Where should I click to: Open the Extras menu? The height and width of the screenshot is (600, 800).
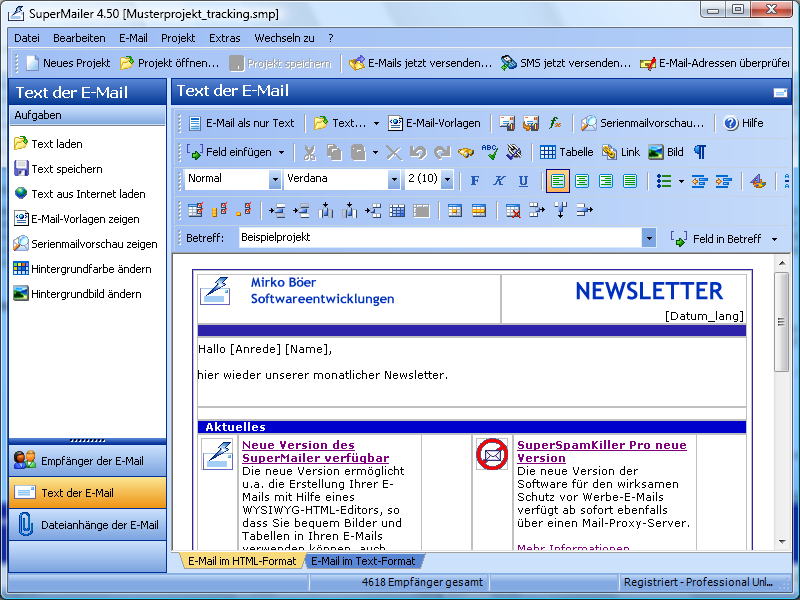click(x=224, y=38)
